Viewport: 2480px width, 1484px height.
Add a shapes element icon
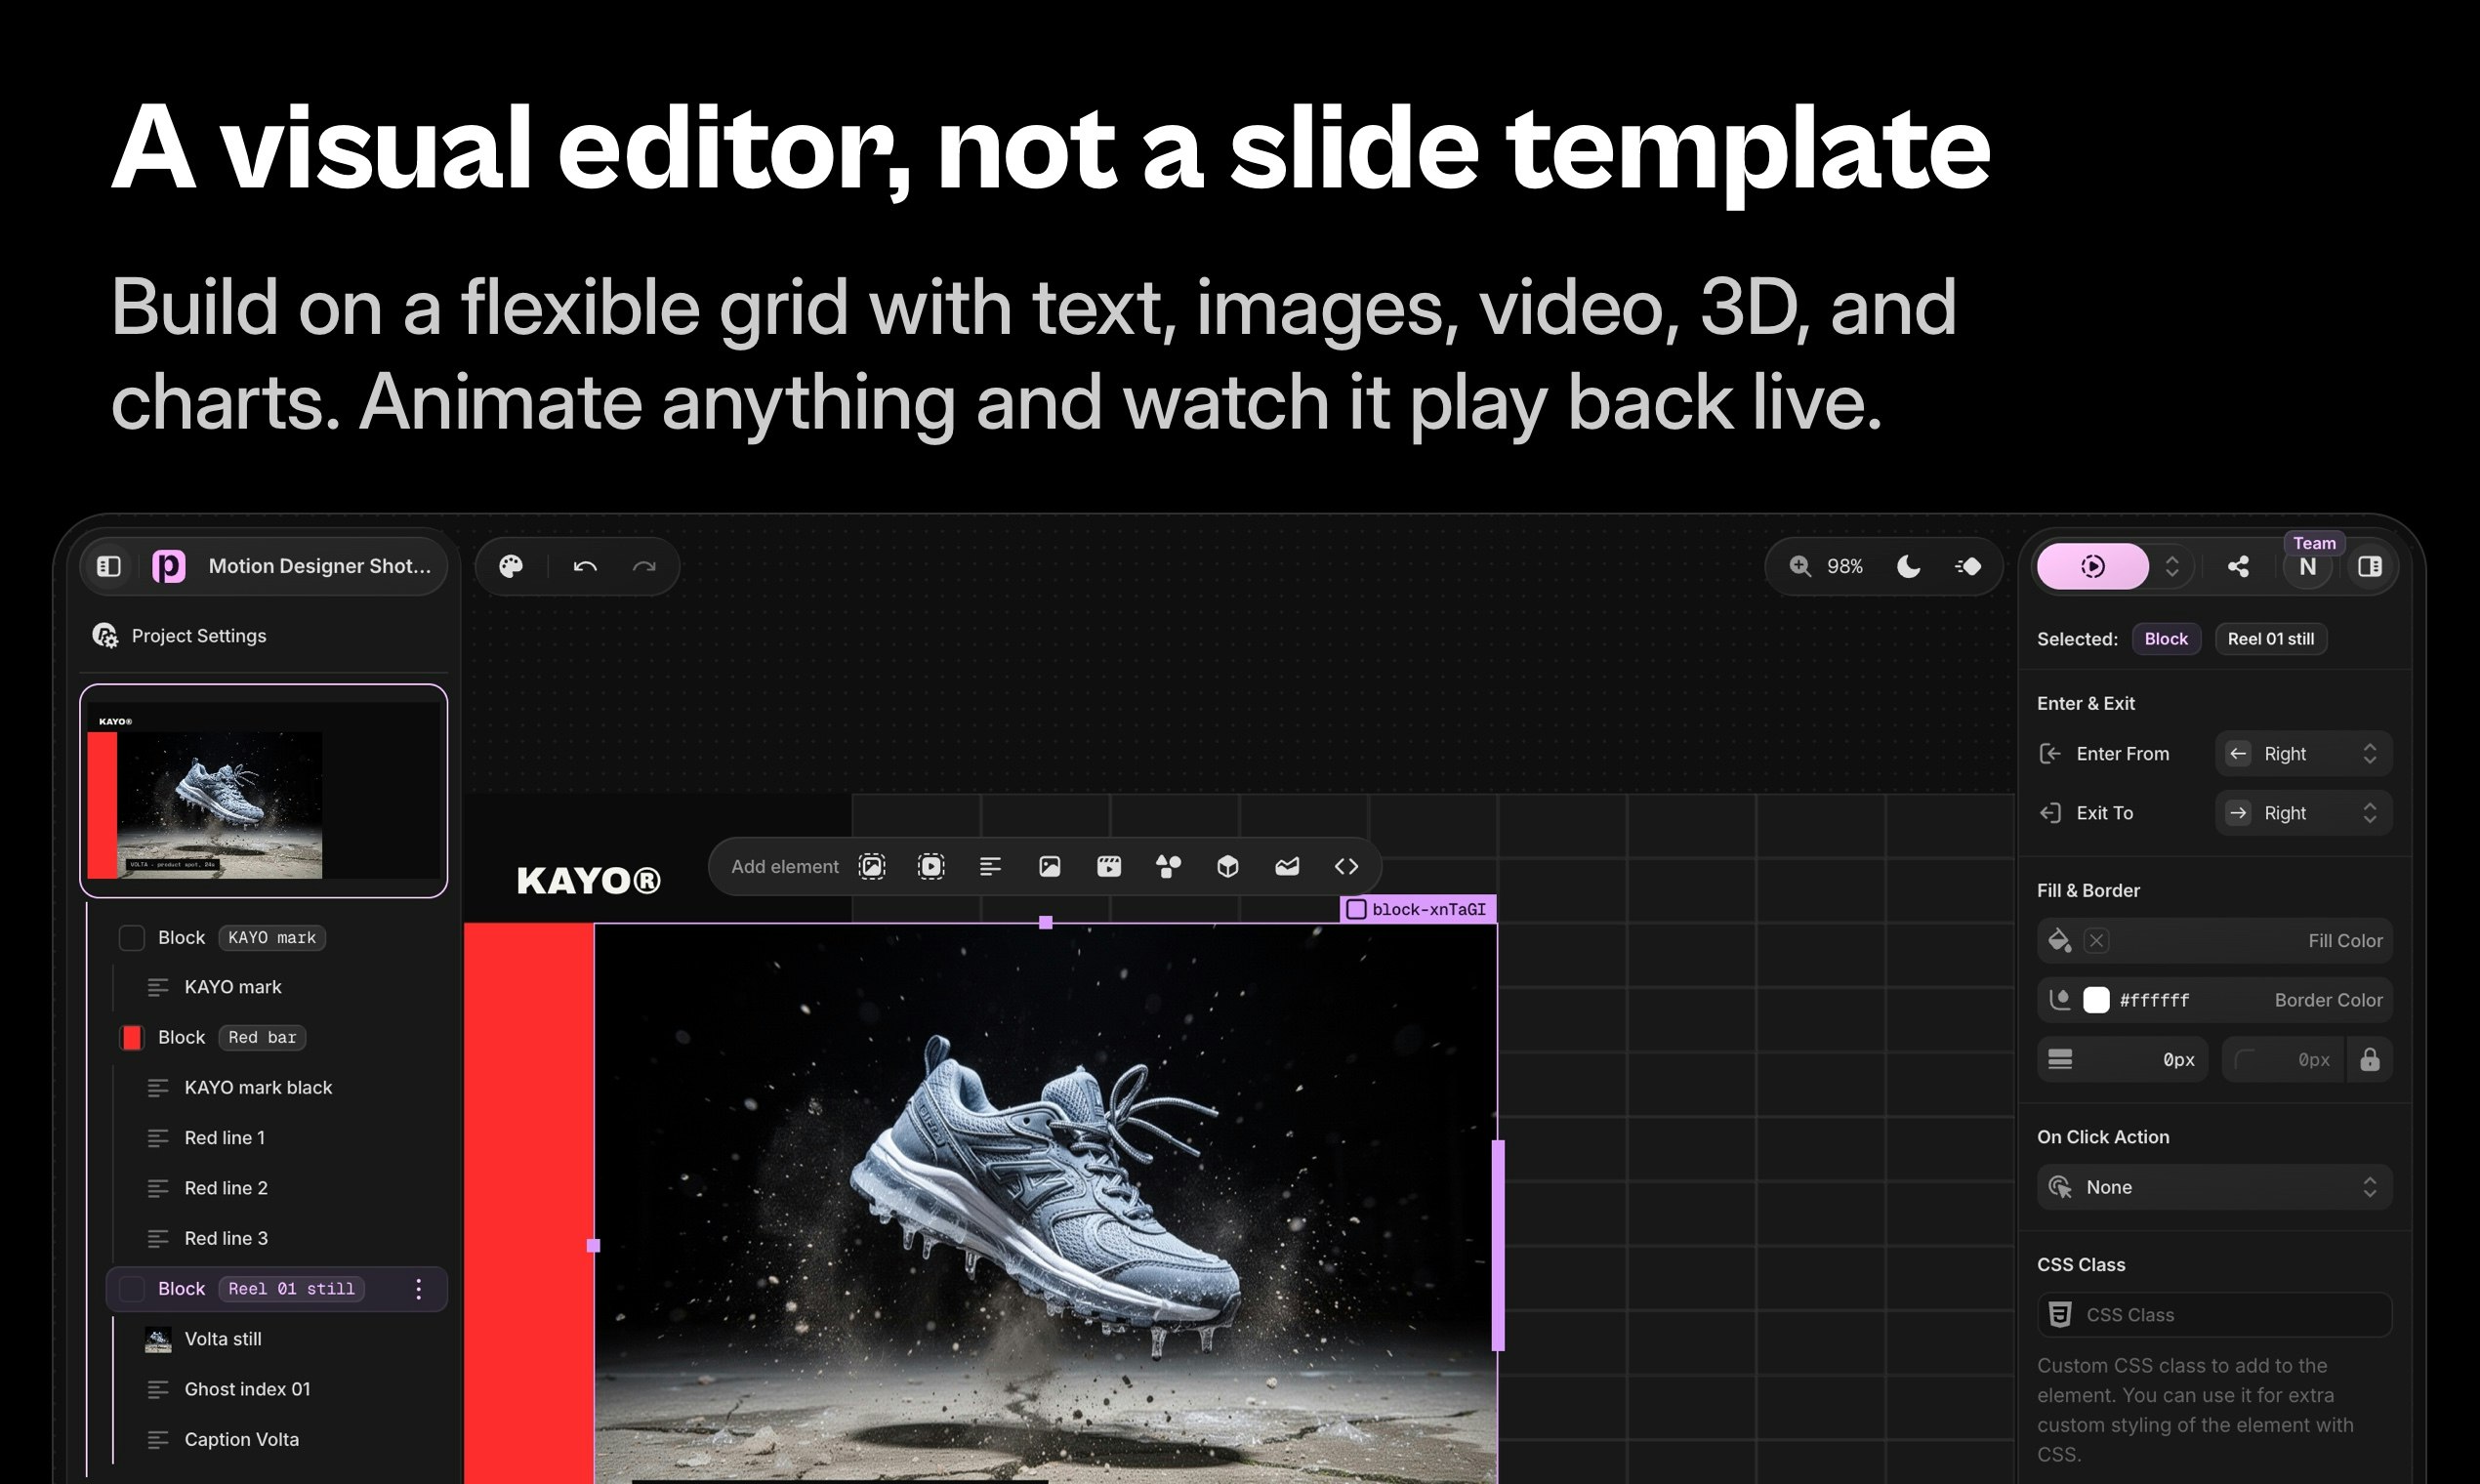point(1168,866)
